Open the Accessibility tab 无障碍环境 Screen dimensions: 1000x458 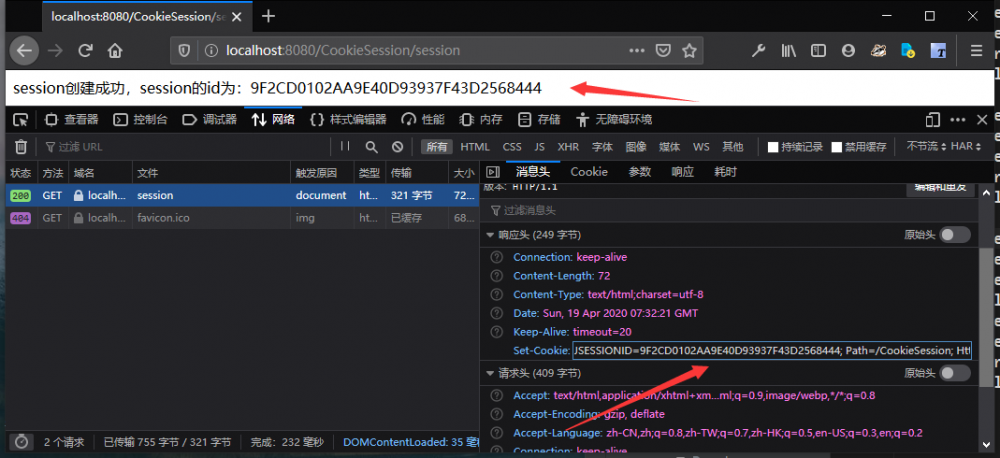coord(614,119)
